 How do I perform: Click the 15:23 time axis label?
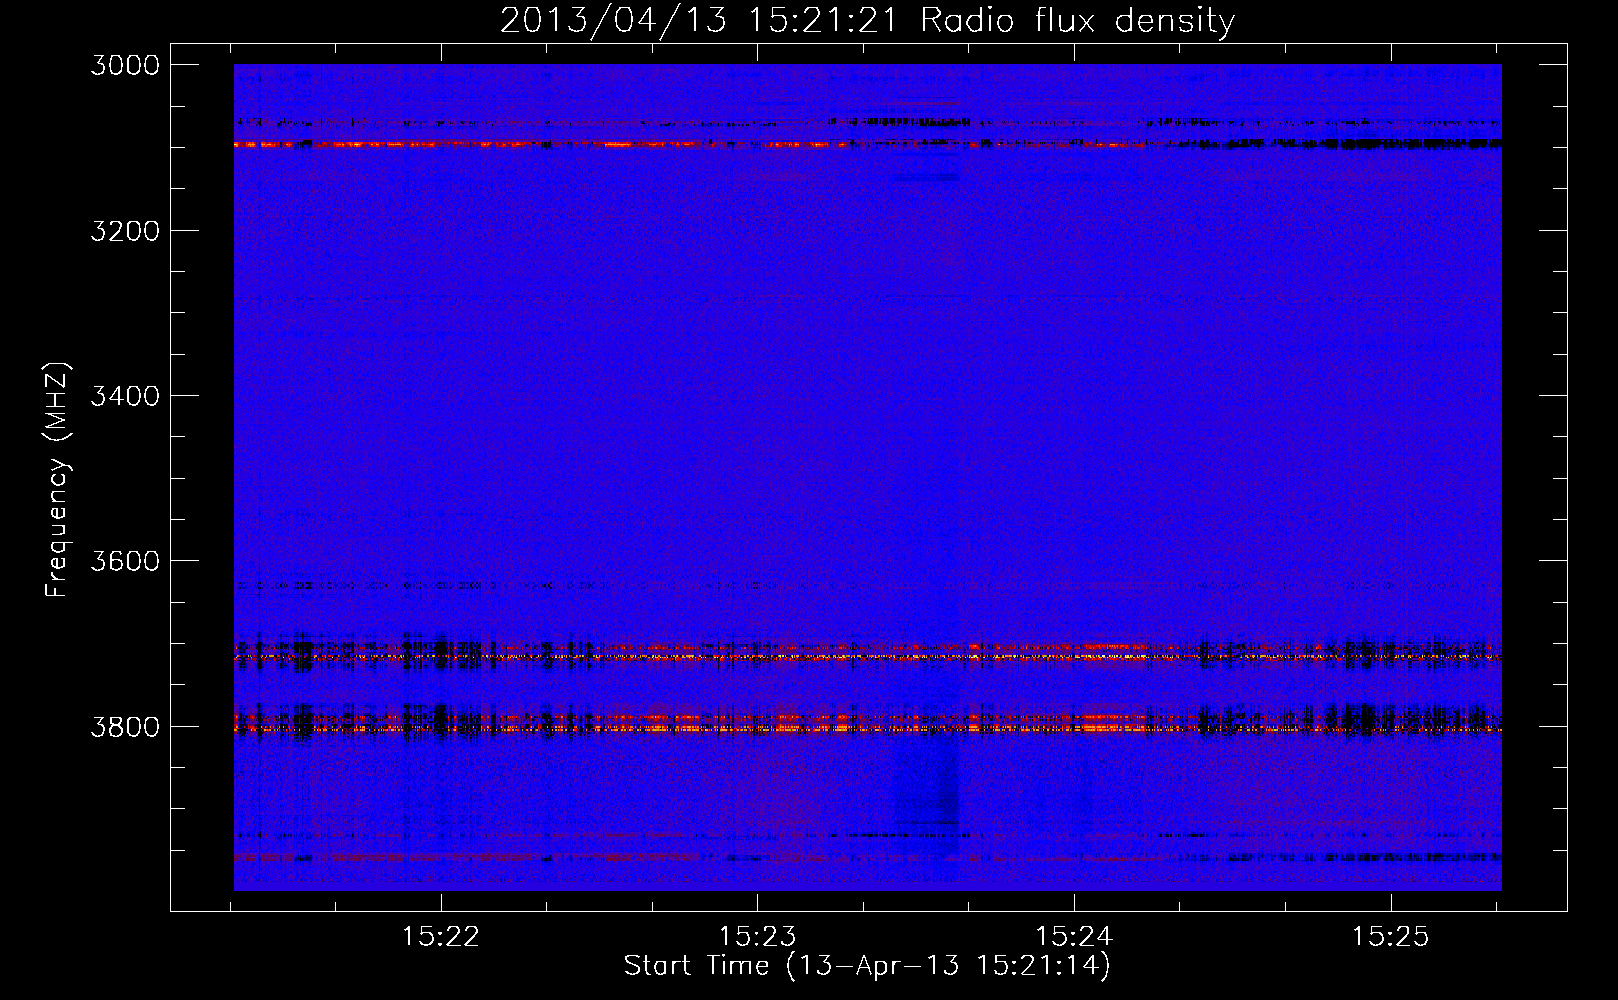click(757, 937)
